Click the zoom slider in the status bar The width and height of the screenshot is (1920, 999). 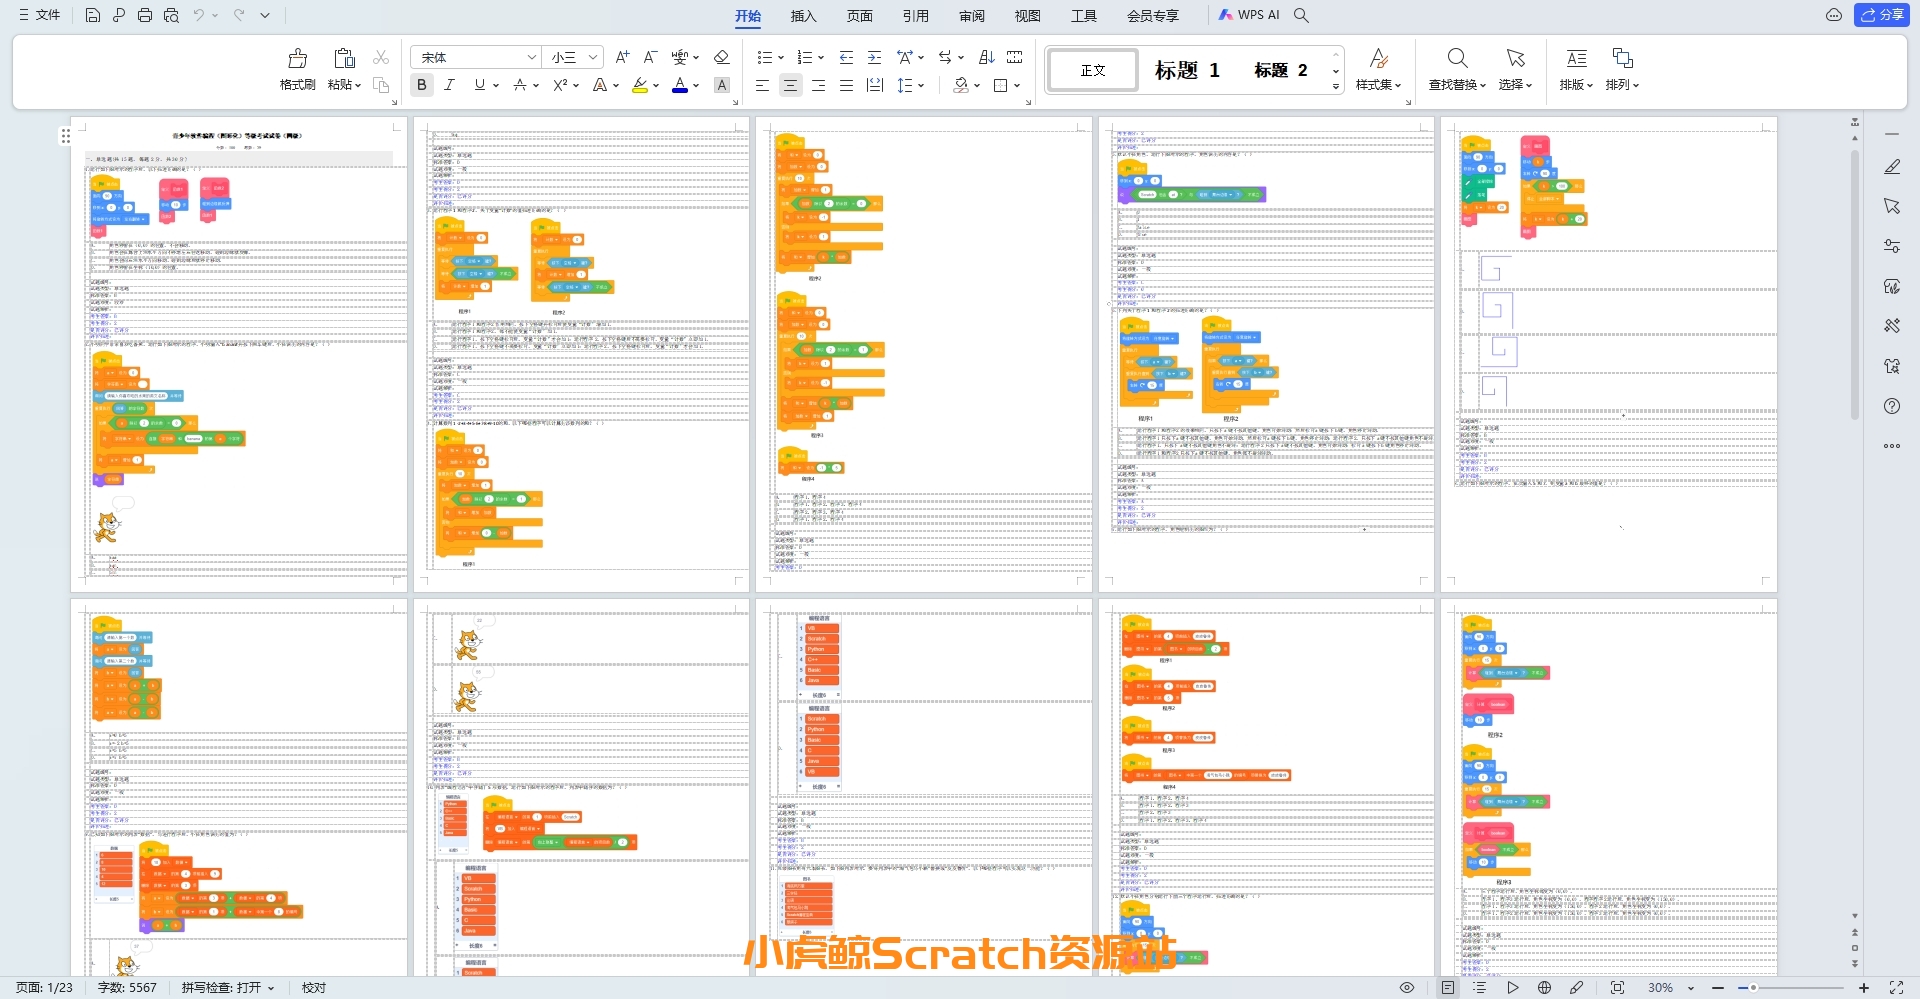tap(1790, 988)
